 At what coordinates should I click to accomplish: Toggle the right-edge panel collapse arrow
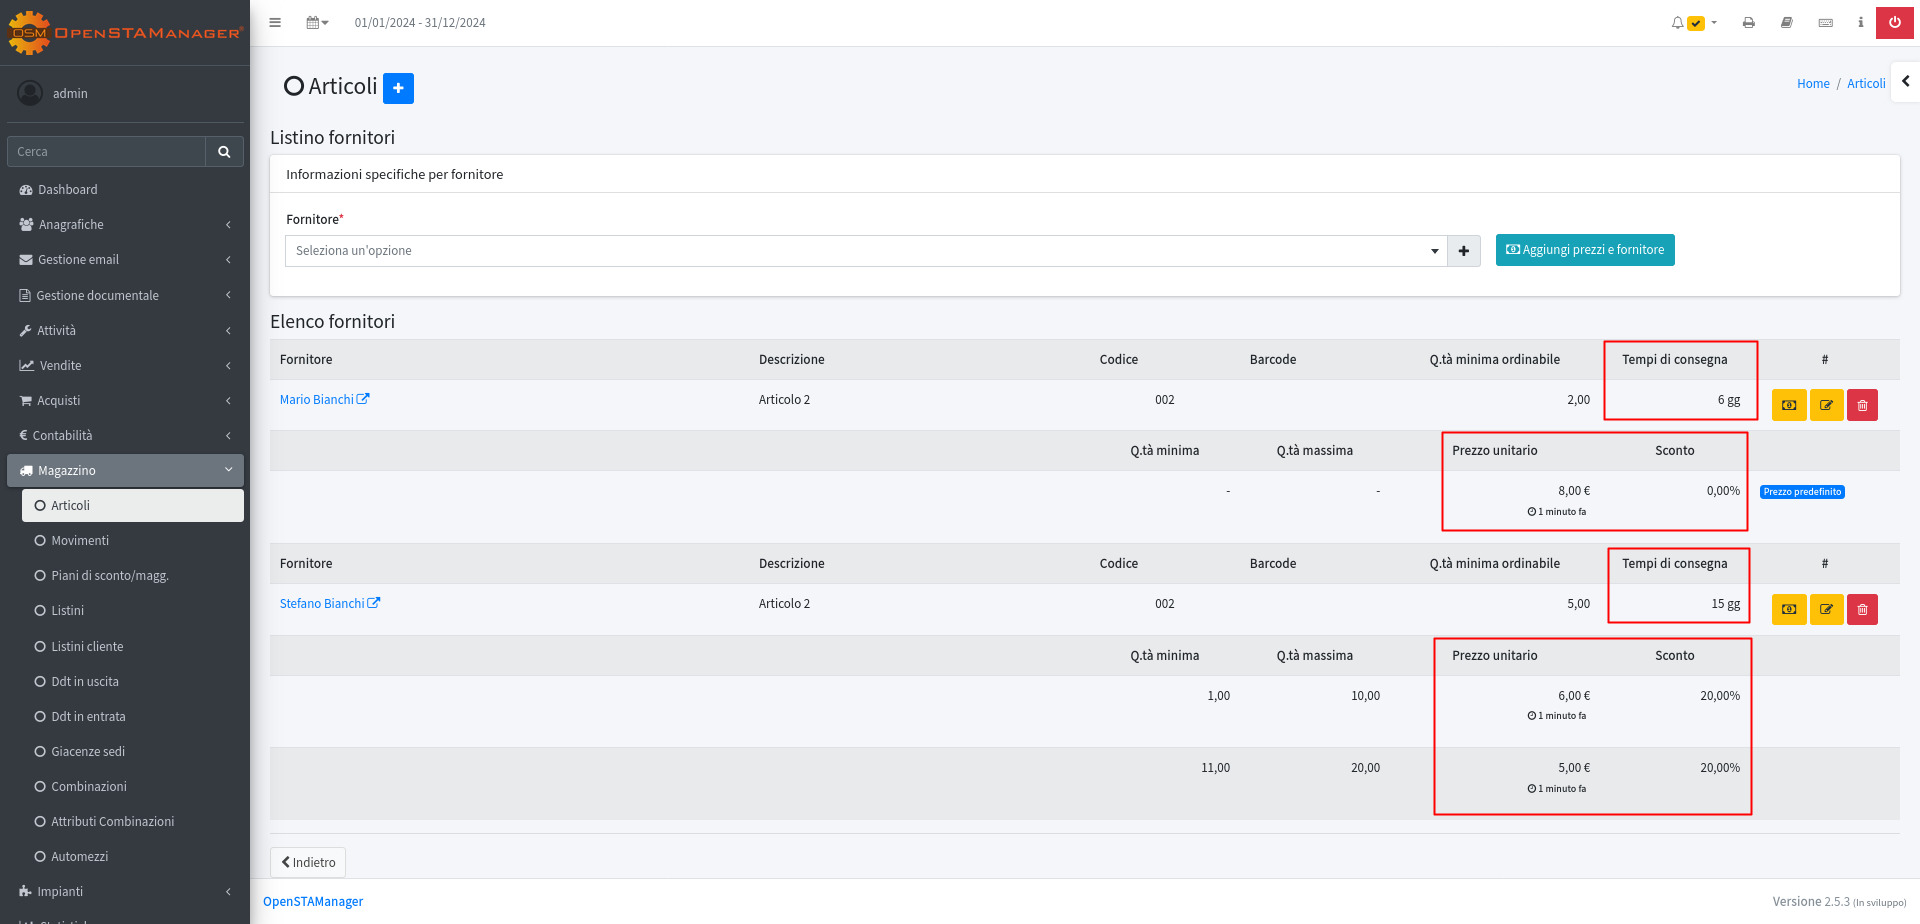(x=1905, y=82)
